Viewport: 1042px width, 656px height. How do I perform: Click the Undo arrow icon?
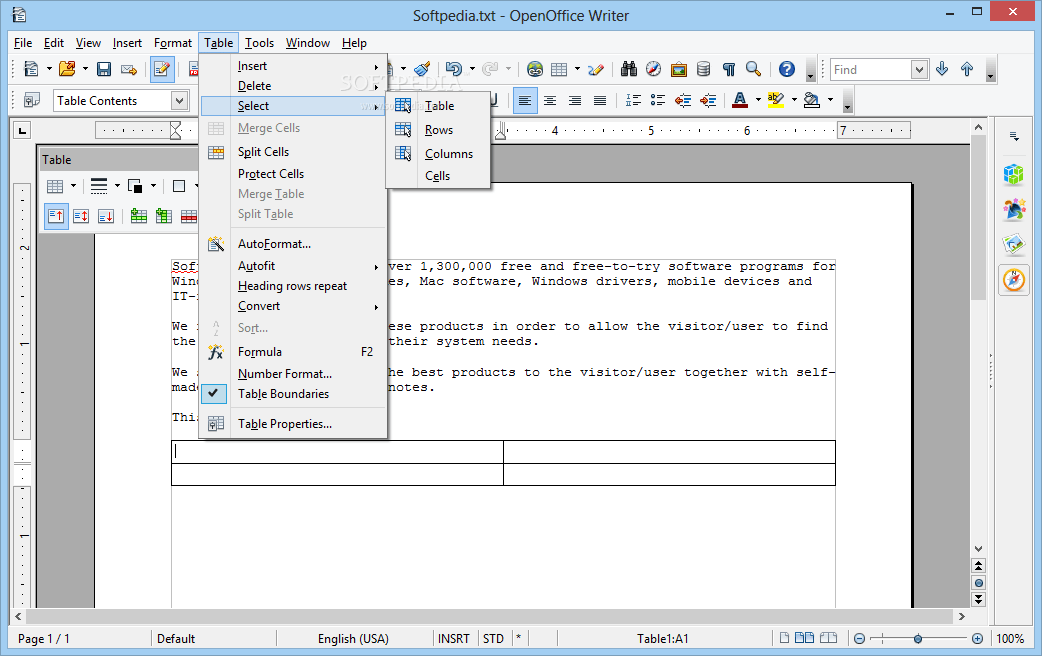(x=454, y=69)
